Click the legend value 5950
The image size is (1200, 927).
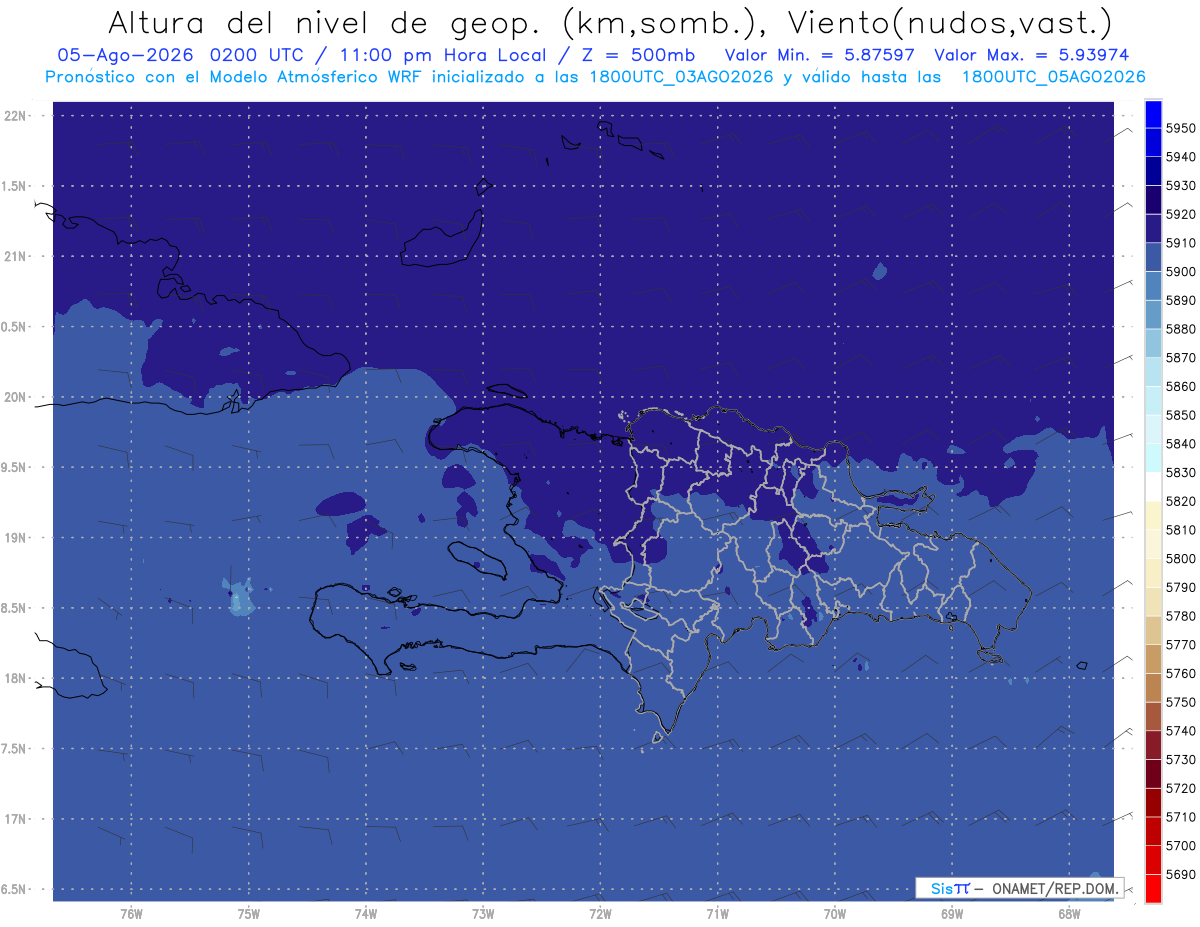point(1181,128)
